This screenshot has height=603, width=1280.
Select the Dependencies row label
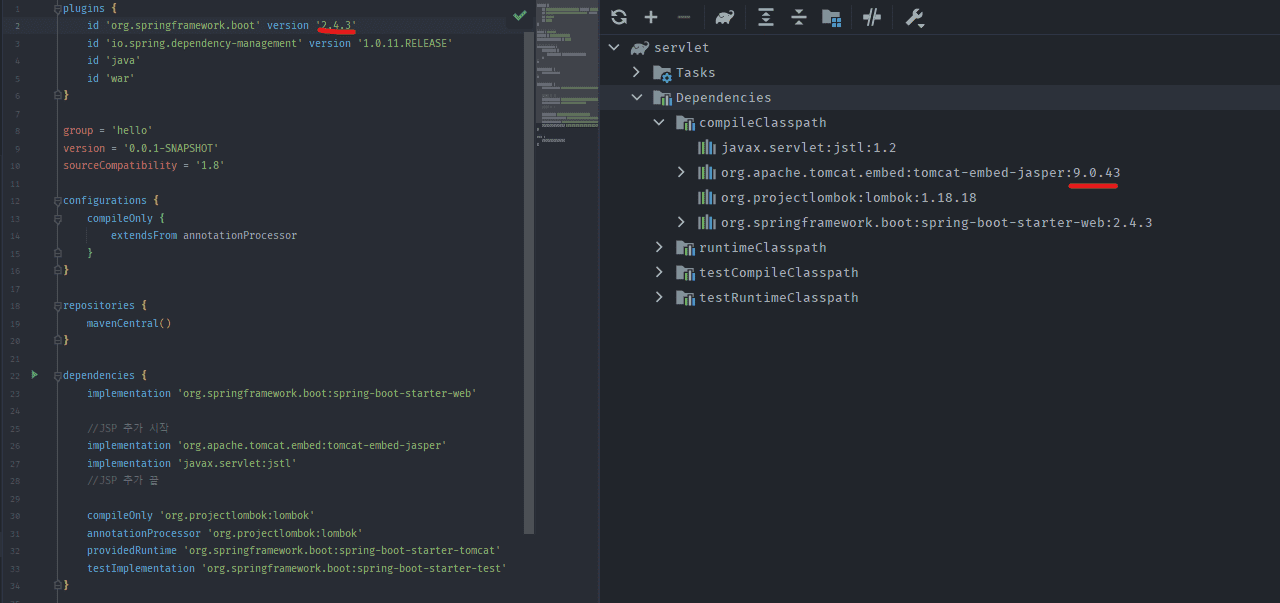(723, 98)
